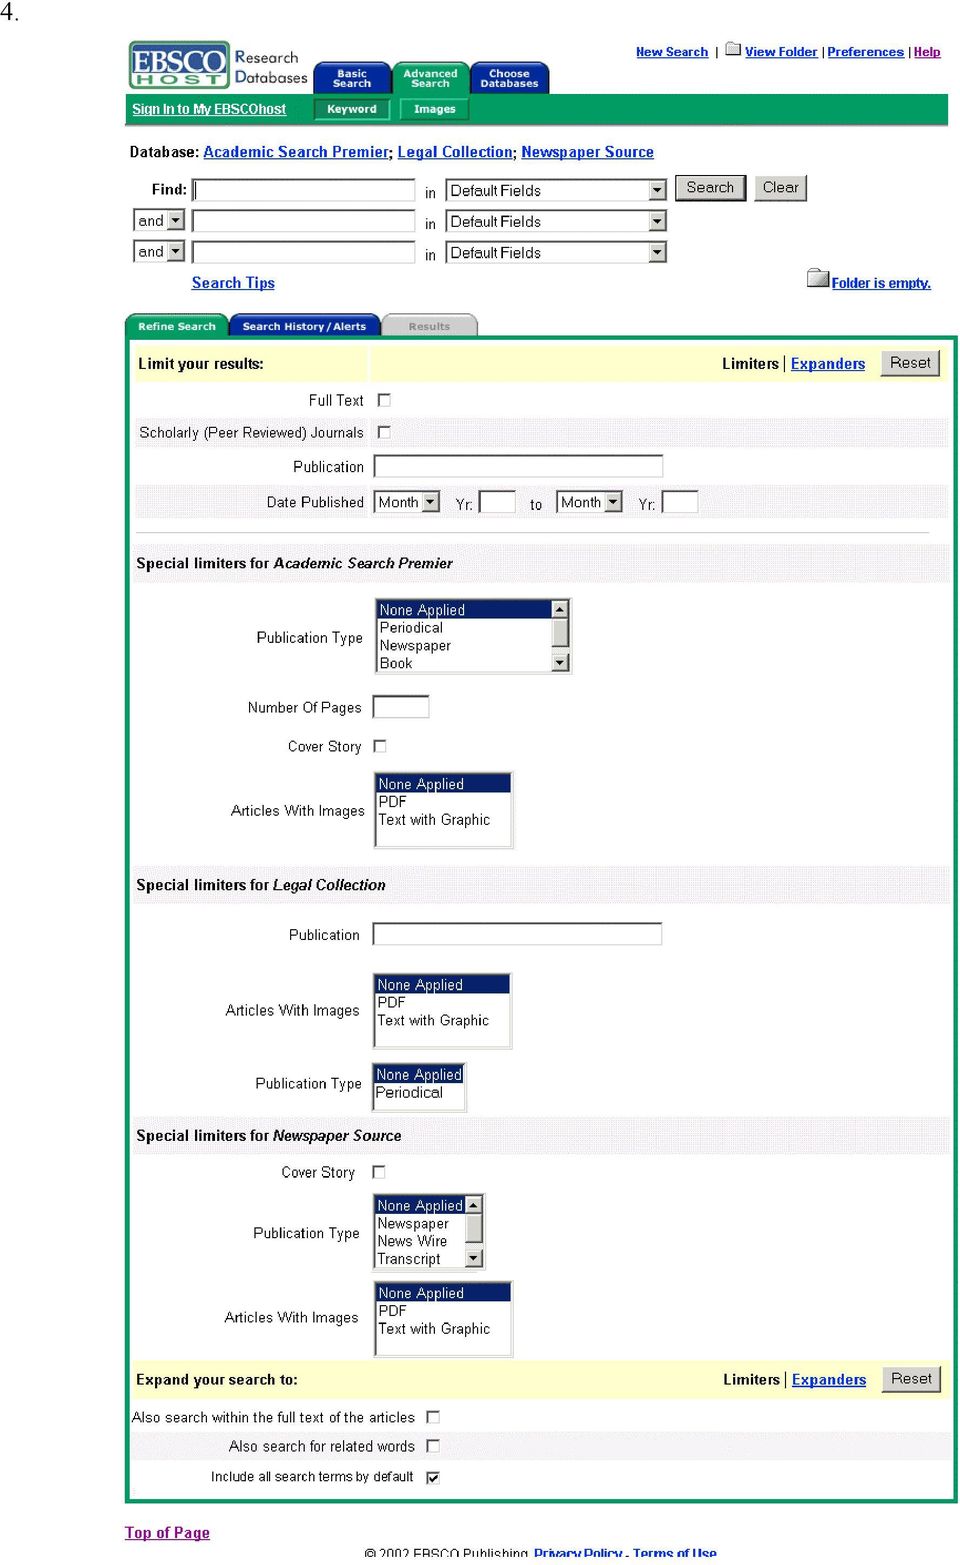The image size is (960, 1565).
Task: Focus the ending Yr field
Action: [680, 502]
